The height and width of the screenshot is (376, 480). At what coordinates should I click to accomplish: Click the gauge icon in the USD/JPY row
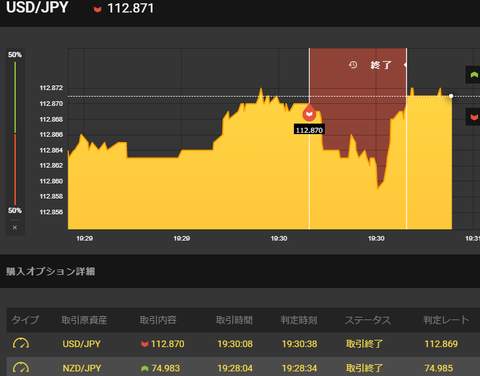pos(21,344)
